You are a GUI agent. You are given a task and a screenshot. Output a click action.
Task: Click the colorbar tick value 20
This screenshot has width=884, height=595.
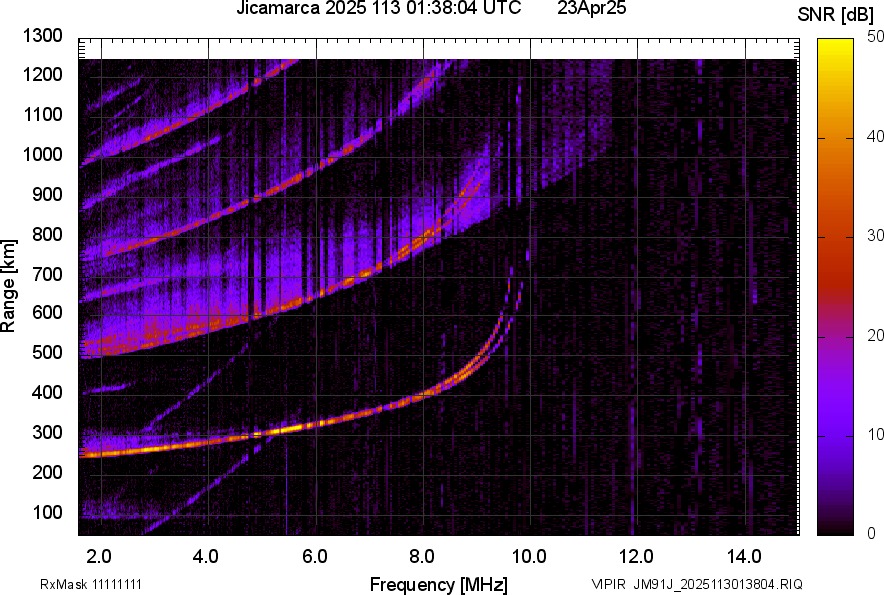pyautogui.click(x=876, y=335)
